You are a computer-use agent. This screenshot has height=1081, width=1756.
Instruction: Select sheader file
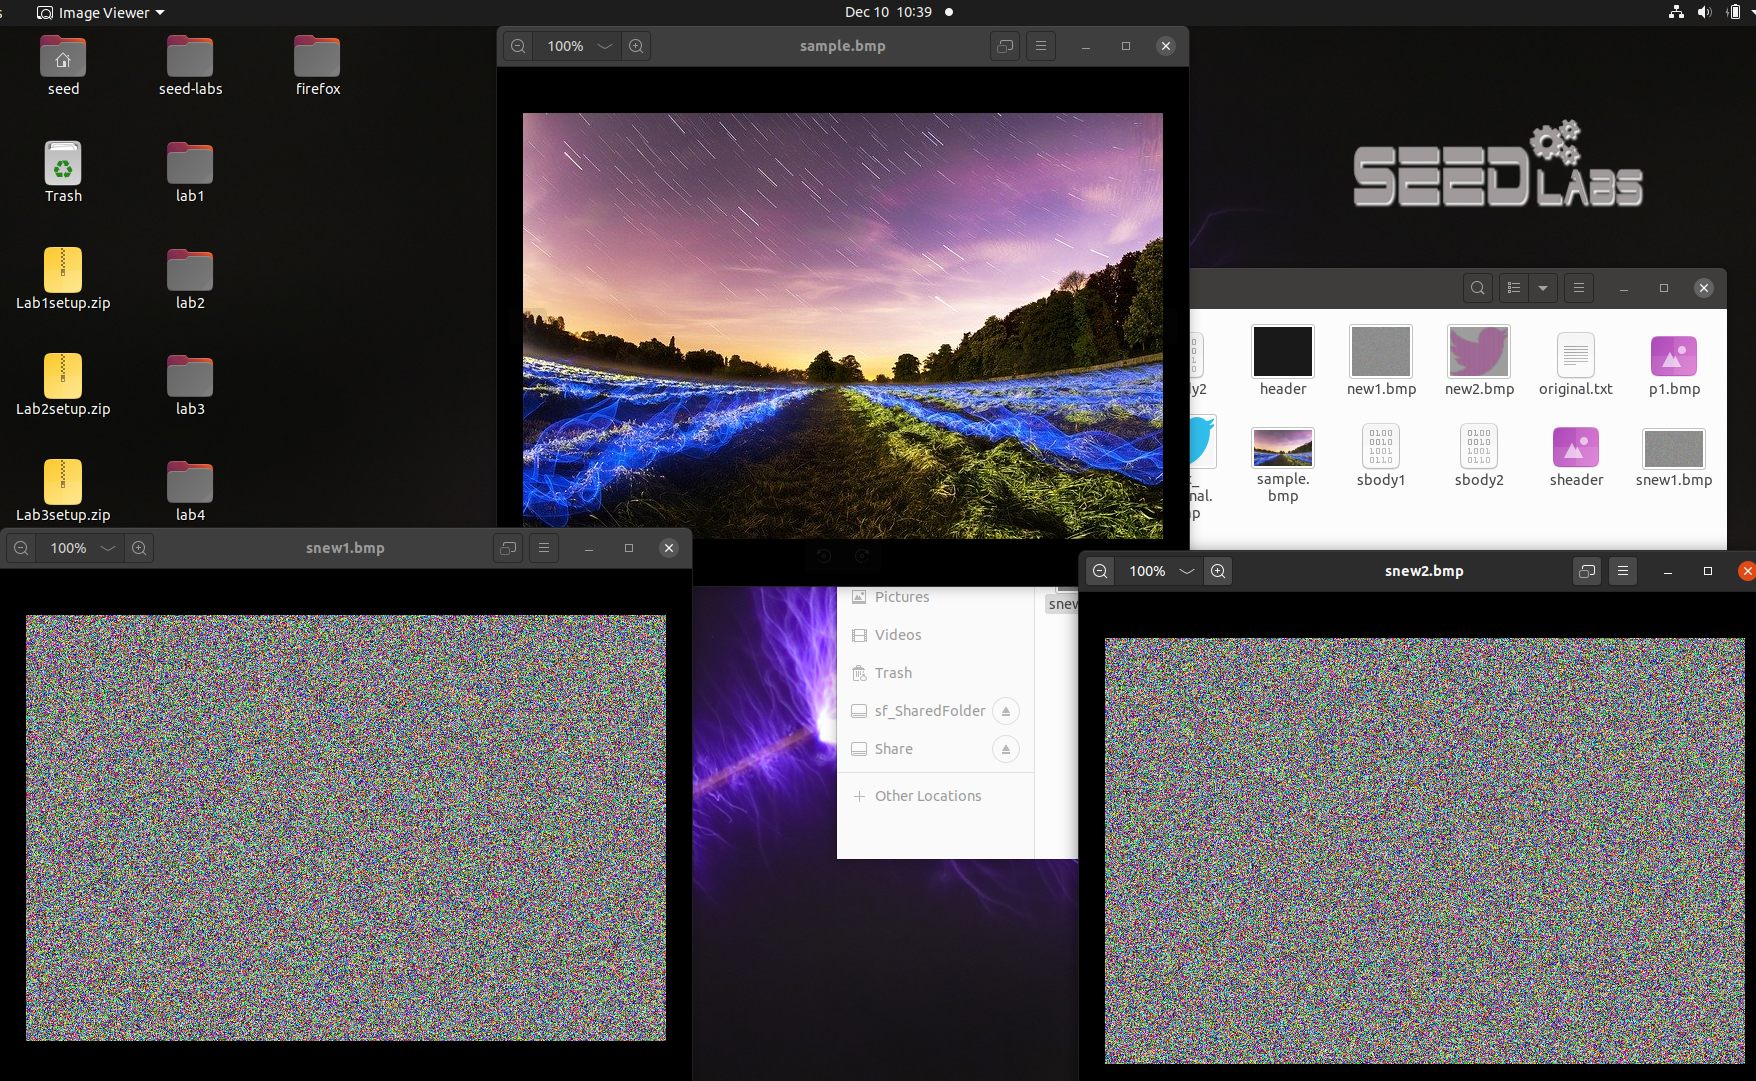[1576, 456]
